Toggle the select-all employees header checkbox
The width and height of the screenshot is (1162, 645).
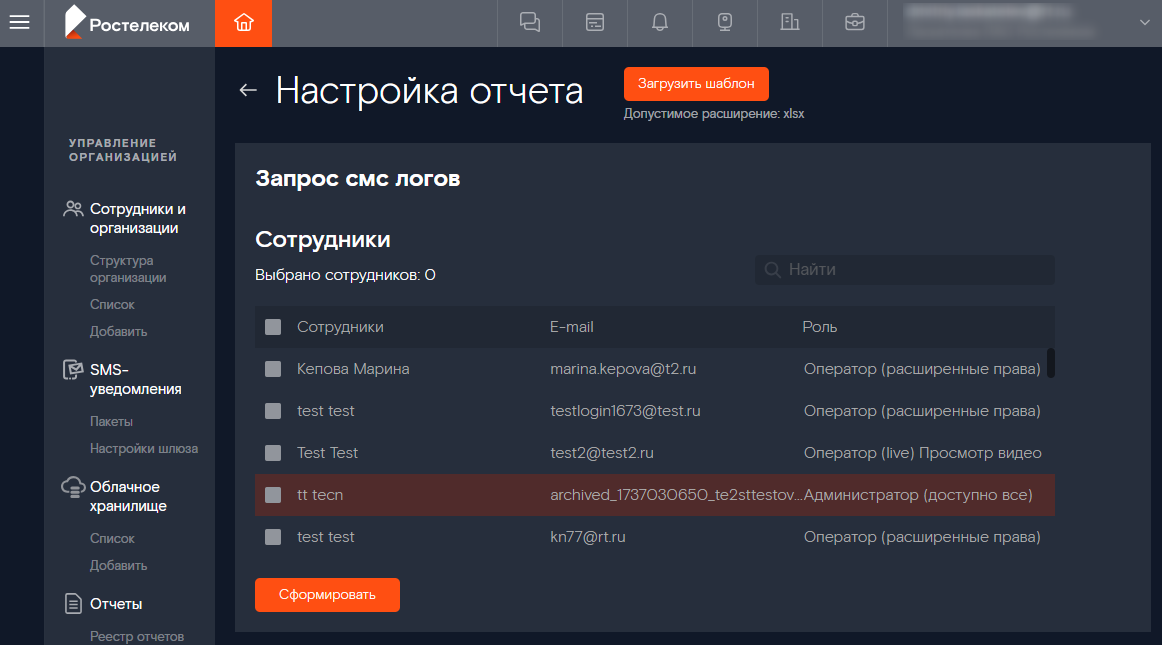coord(273,327)
